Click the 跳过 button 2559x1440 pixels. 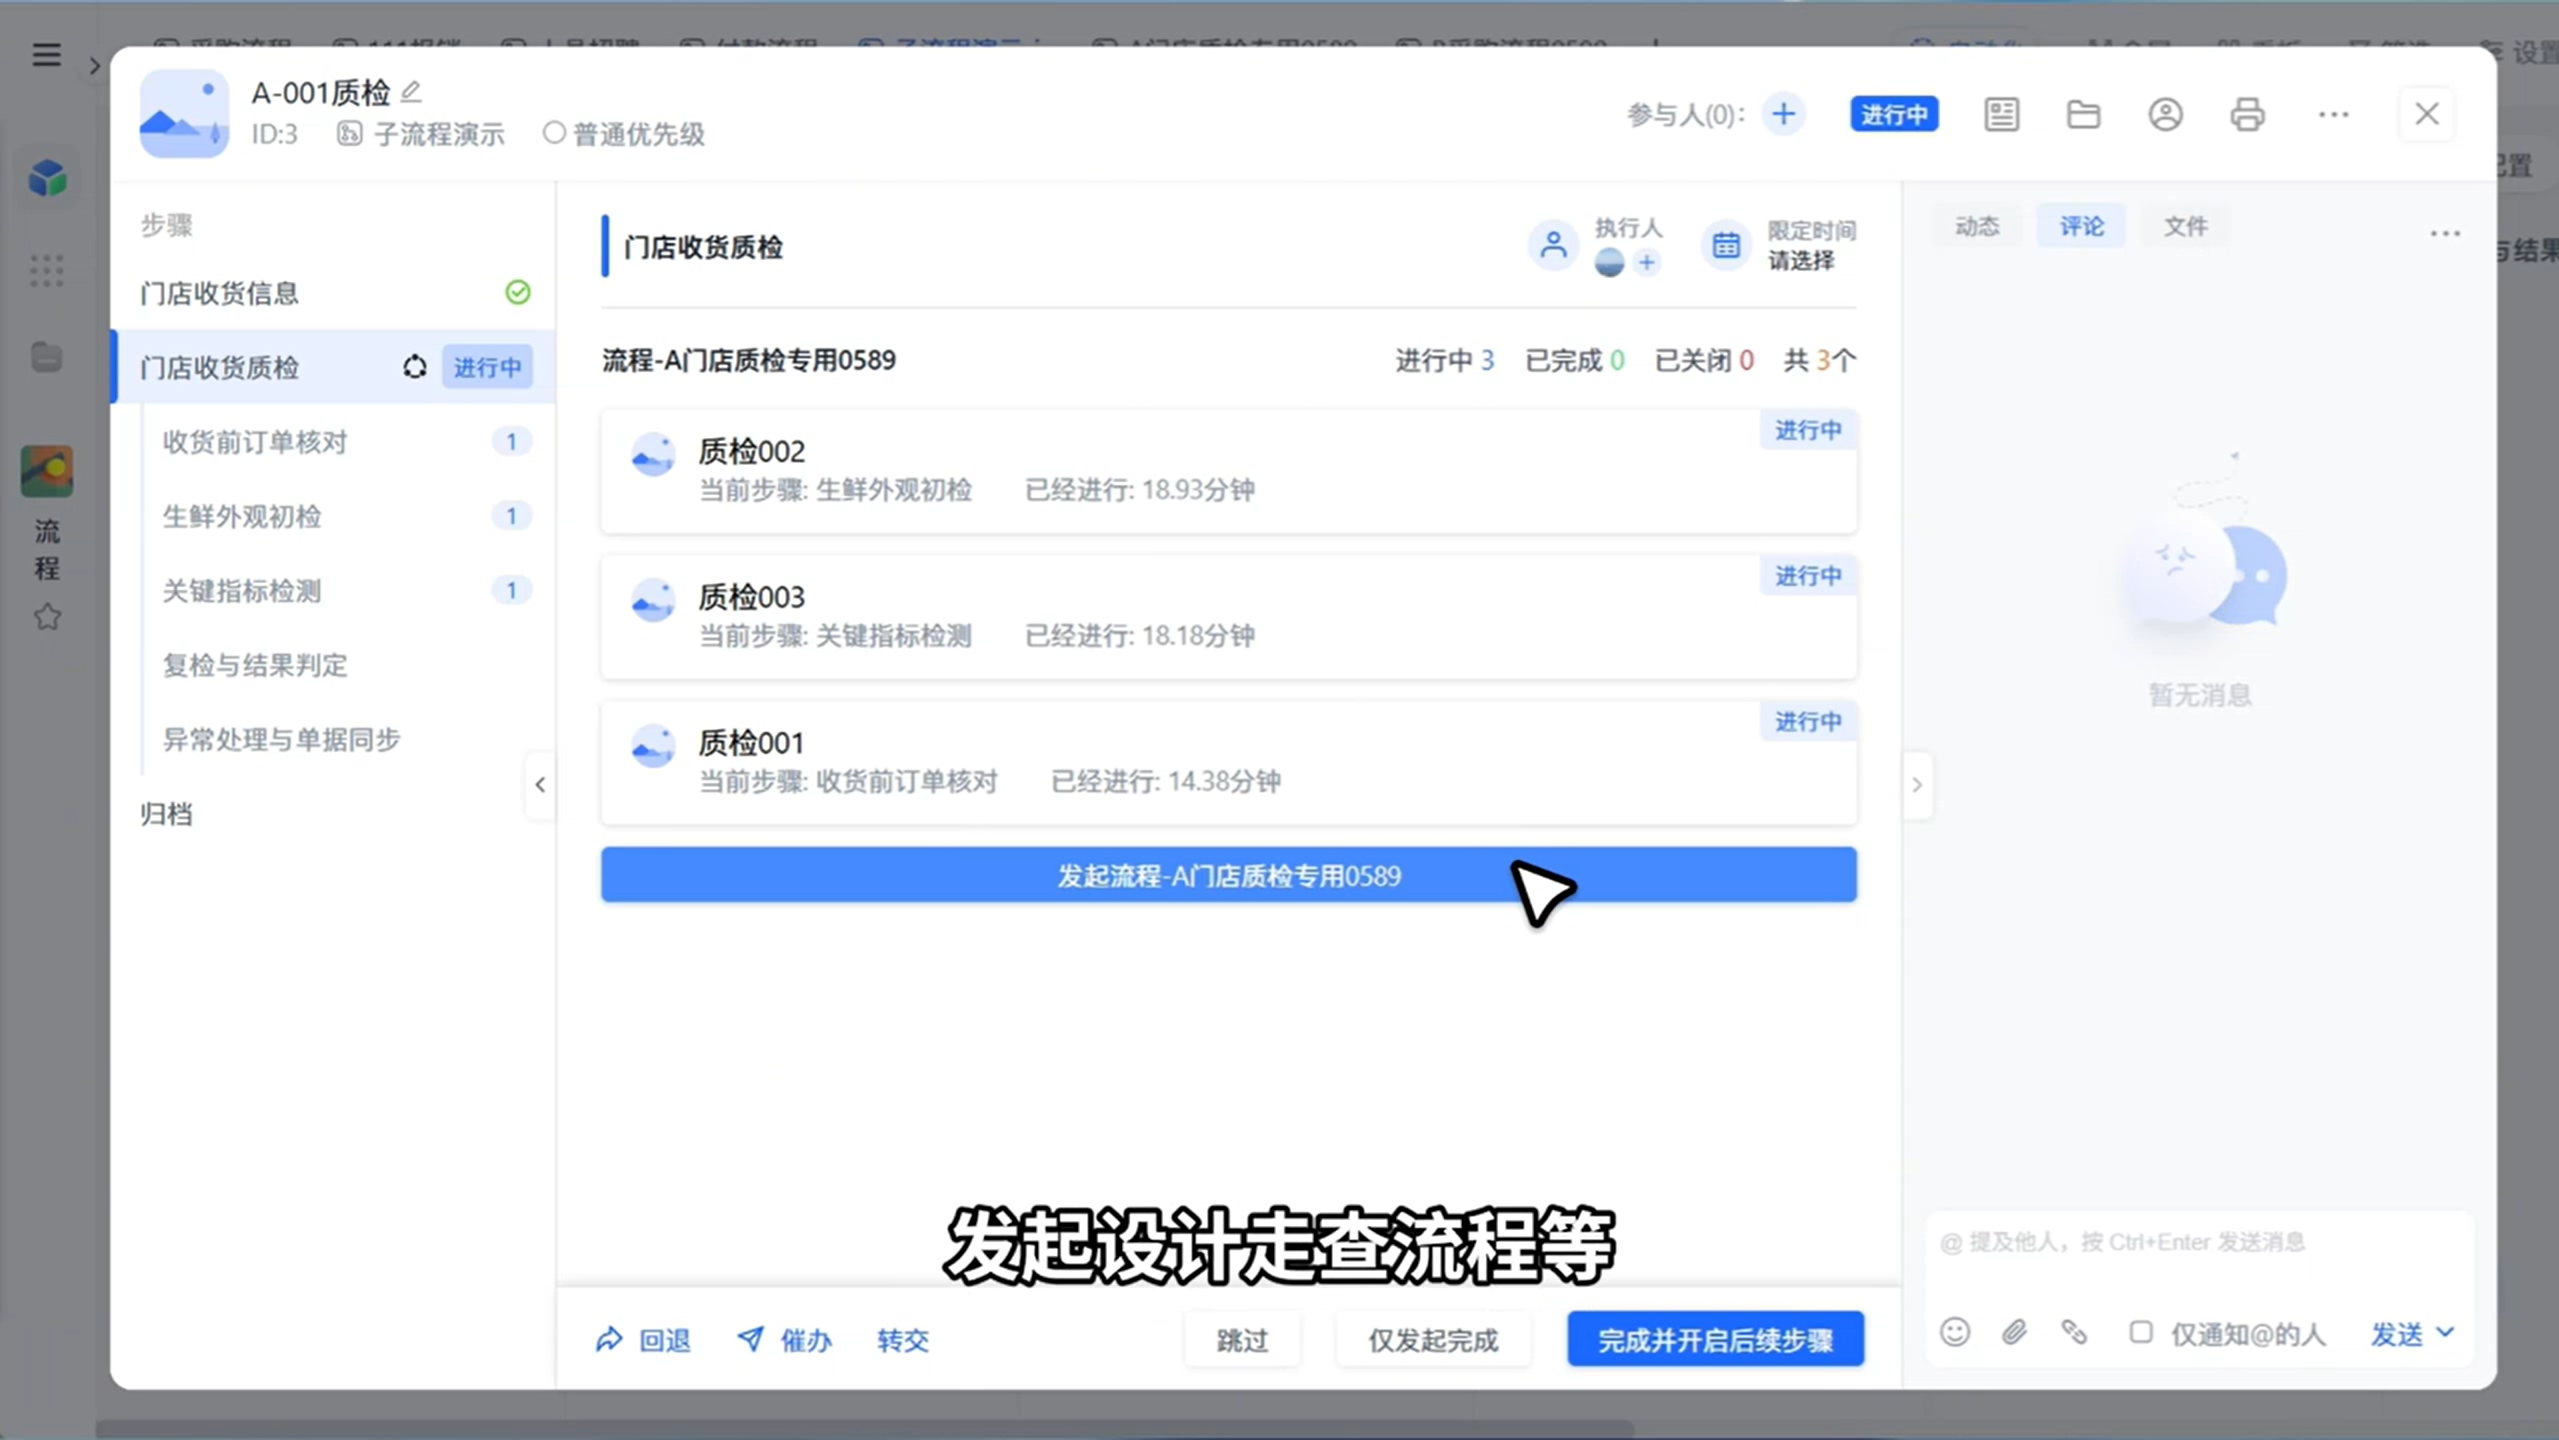click(x=1242, y=1339)
